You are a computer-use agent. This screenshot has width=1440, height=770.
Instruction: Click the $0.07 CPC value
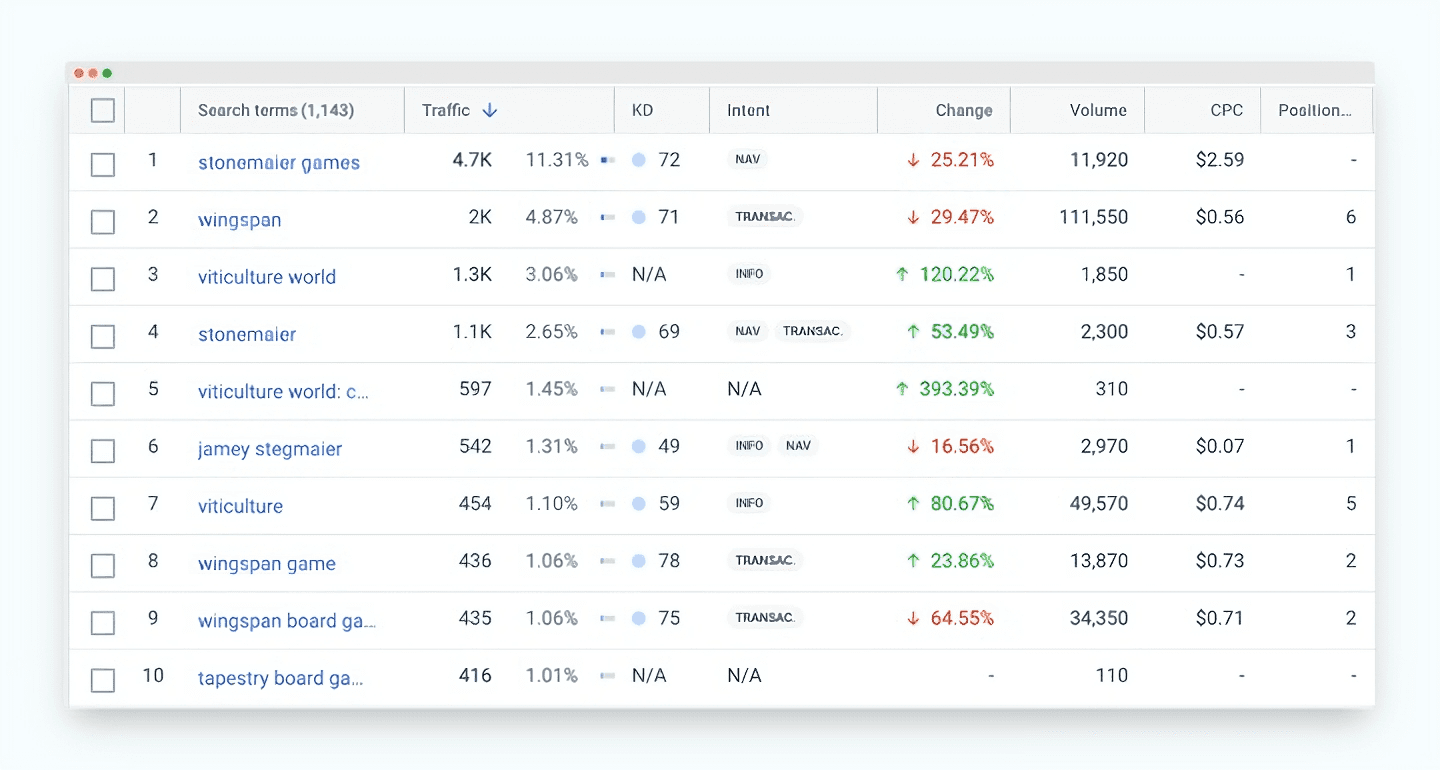click(x=1220, y=446)
